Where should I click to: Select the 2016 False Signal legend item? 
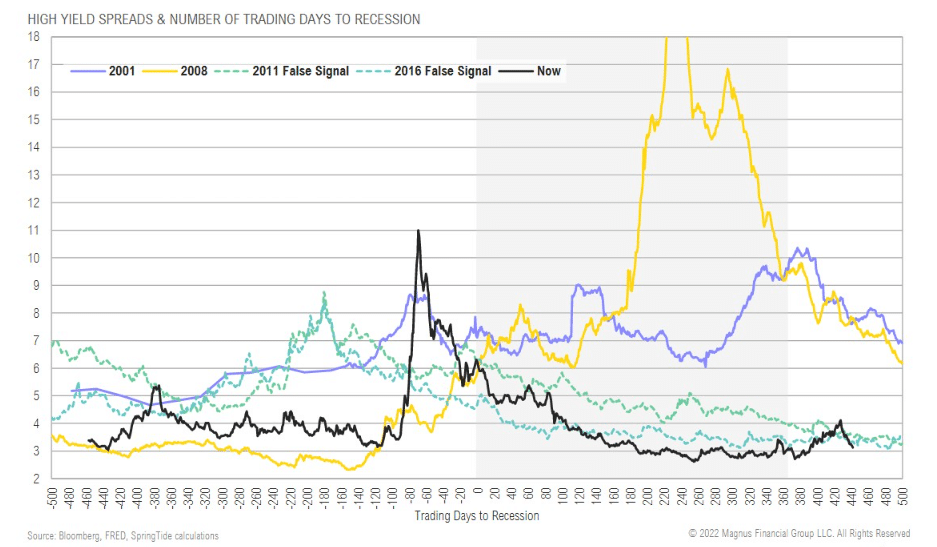[424, 71]
